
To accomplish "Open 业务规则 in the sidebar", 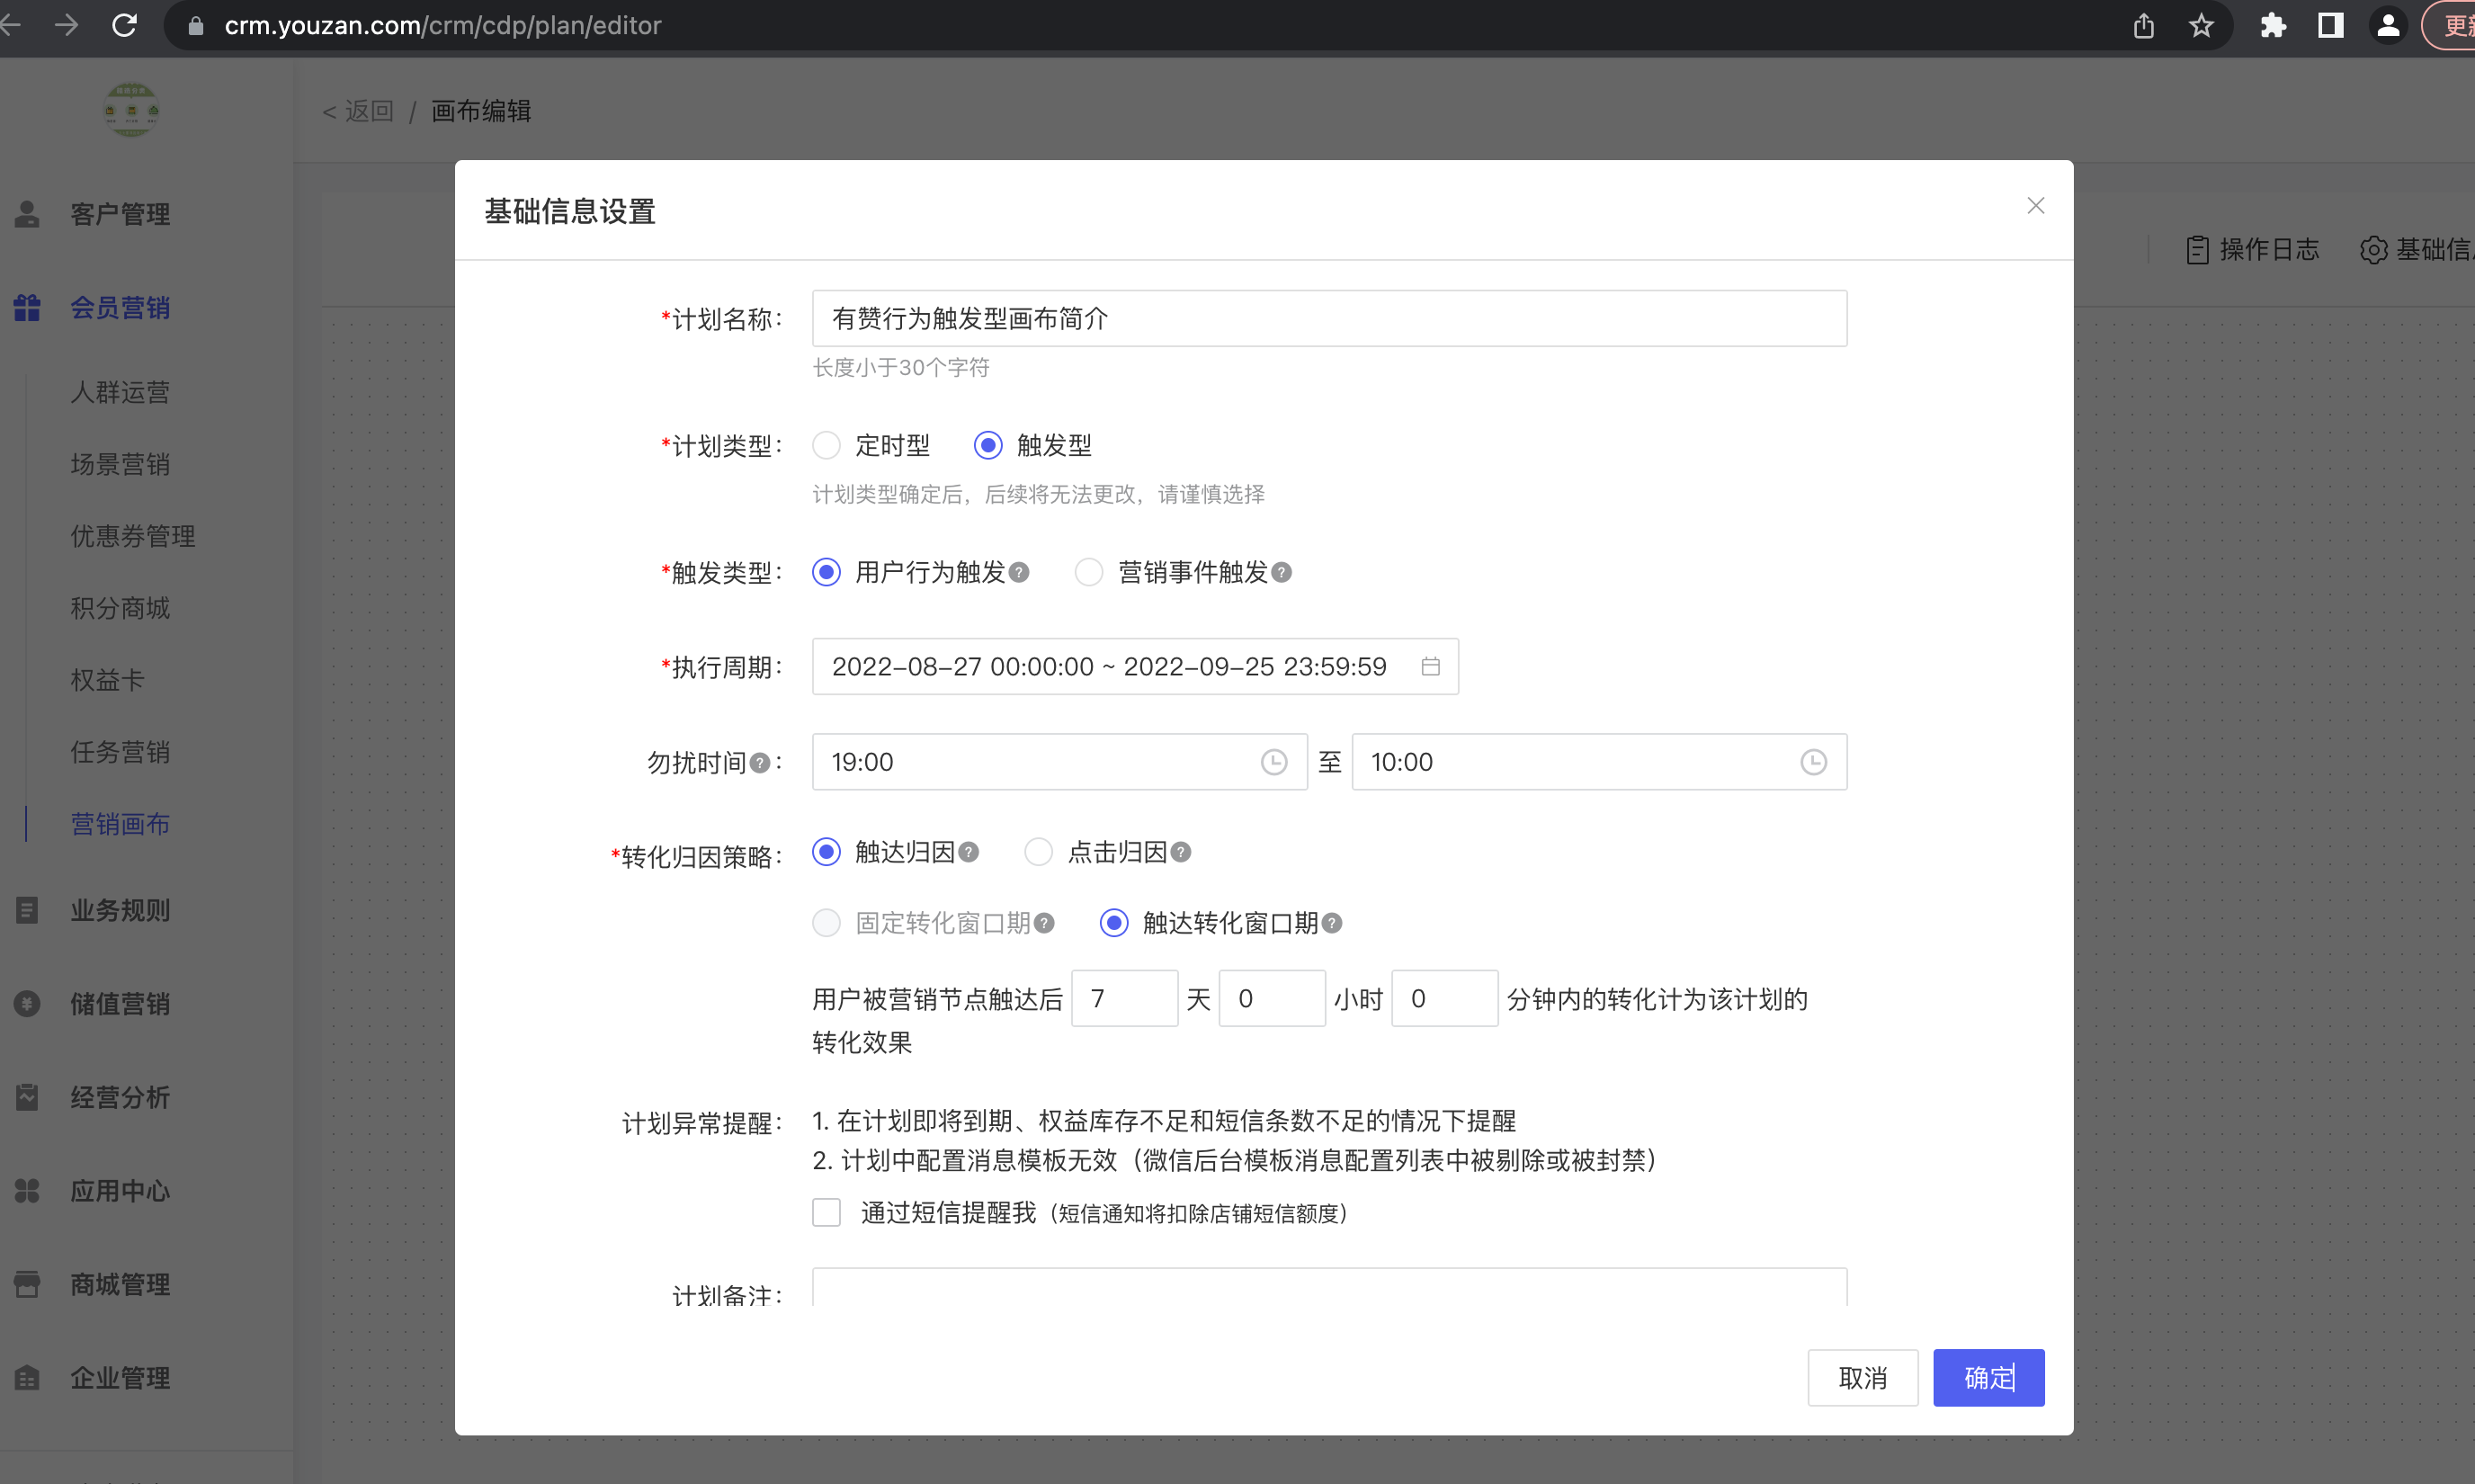I will coord(120,910).
